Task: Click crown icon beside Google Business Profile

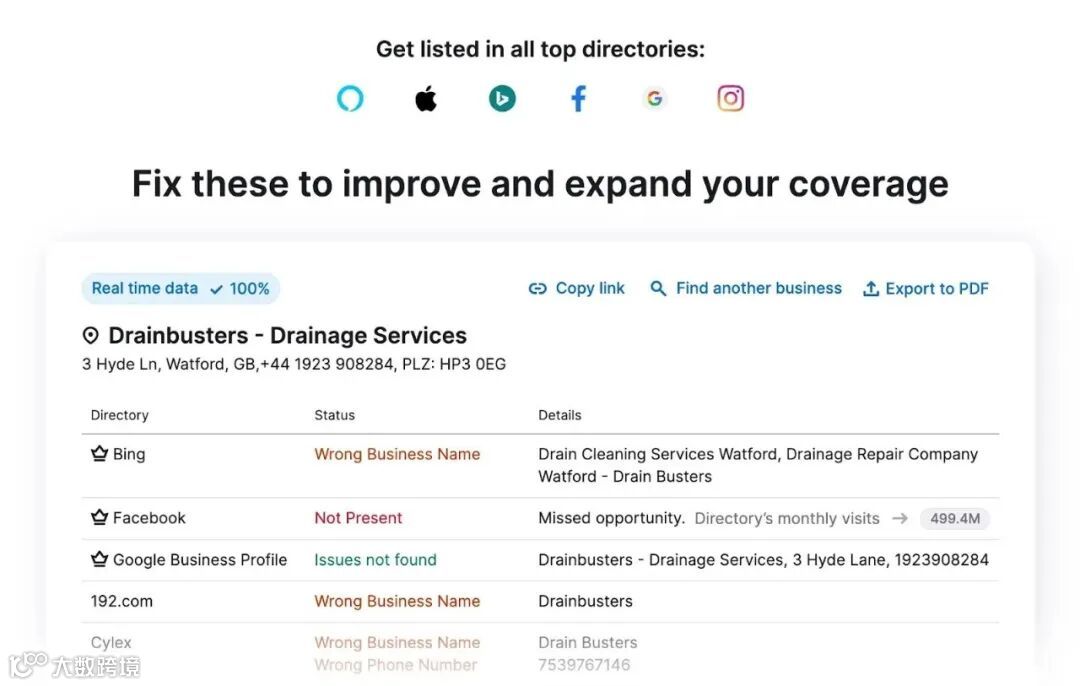Action: (99, 560)
